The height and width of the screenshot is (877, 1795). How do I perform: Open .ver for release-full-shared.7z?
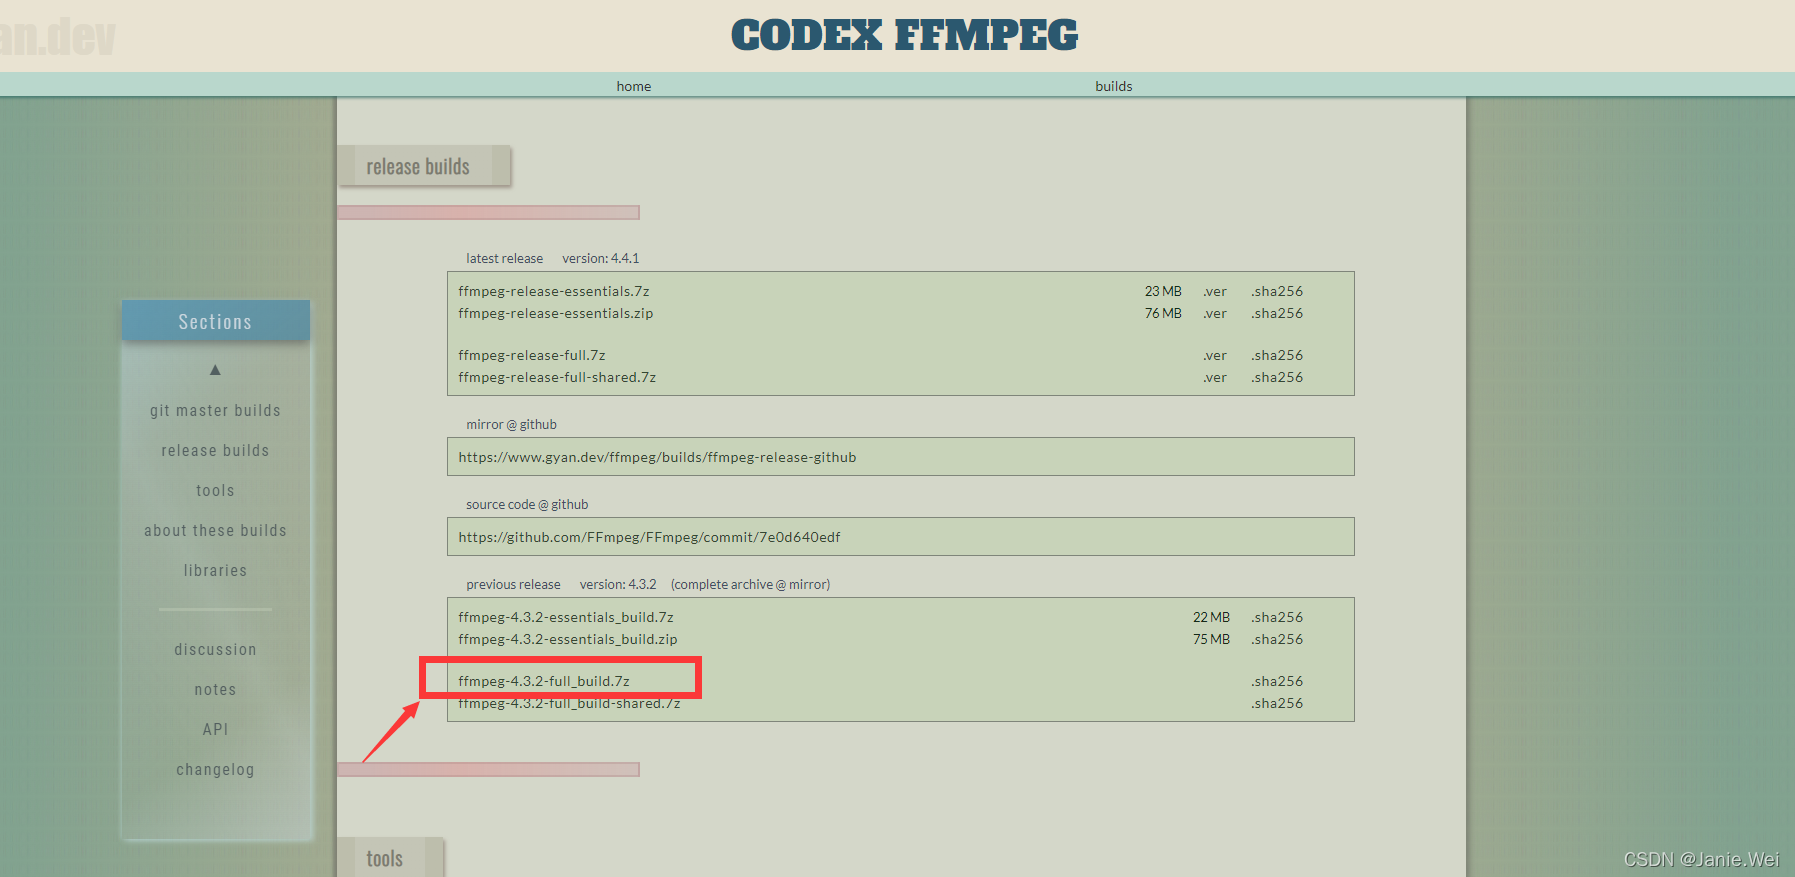[1215, 378]
